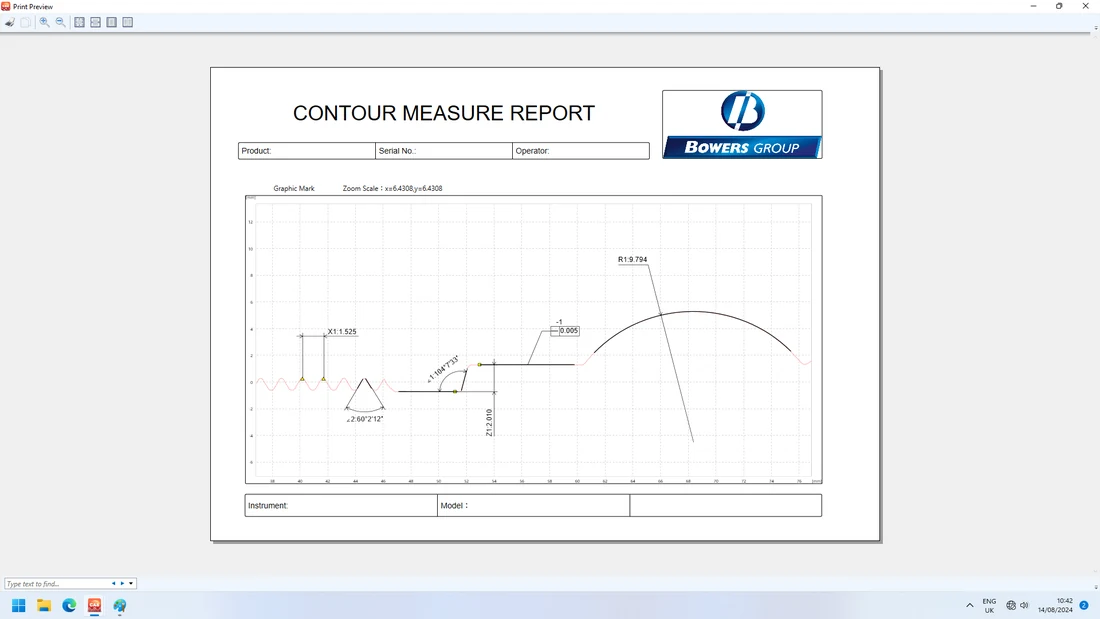
Task: Click the Print icon in the toolbar
Action: point(10,22)
